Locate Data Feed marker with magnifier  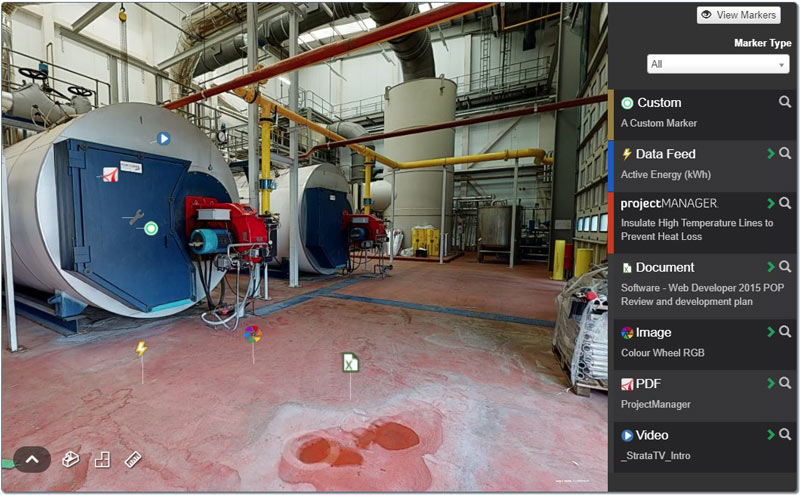[x=785, y=153]
